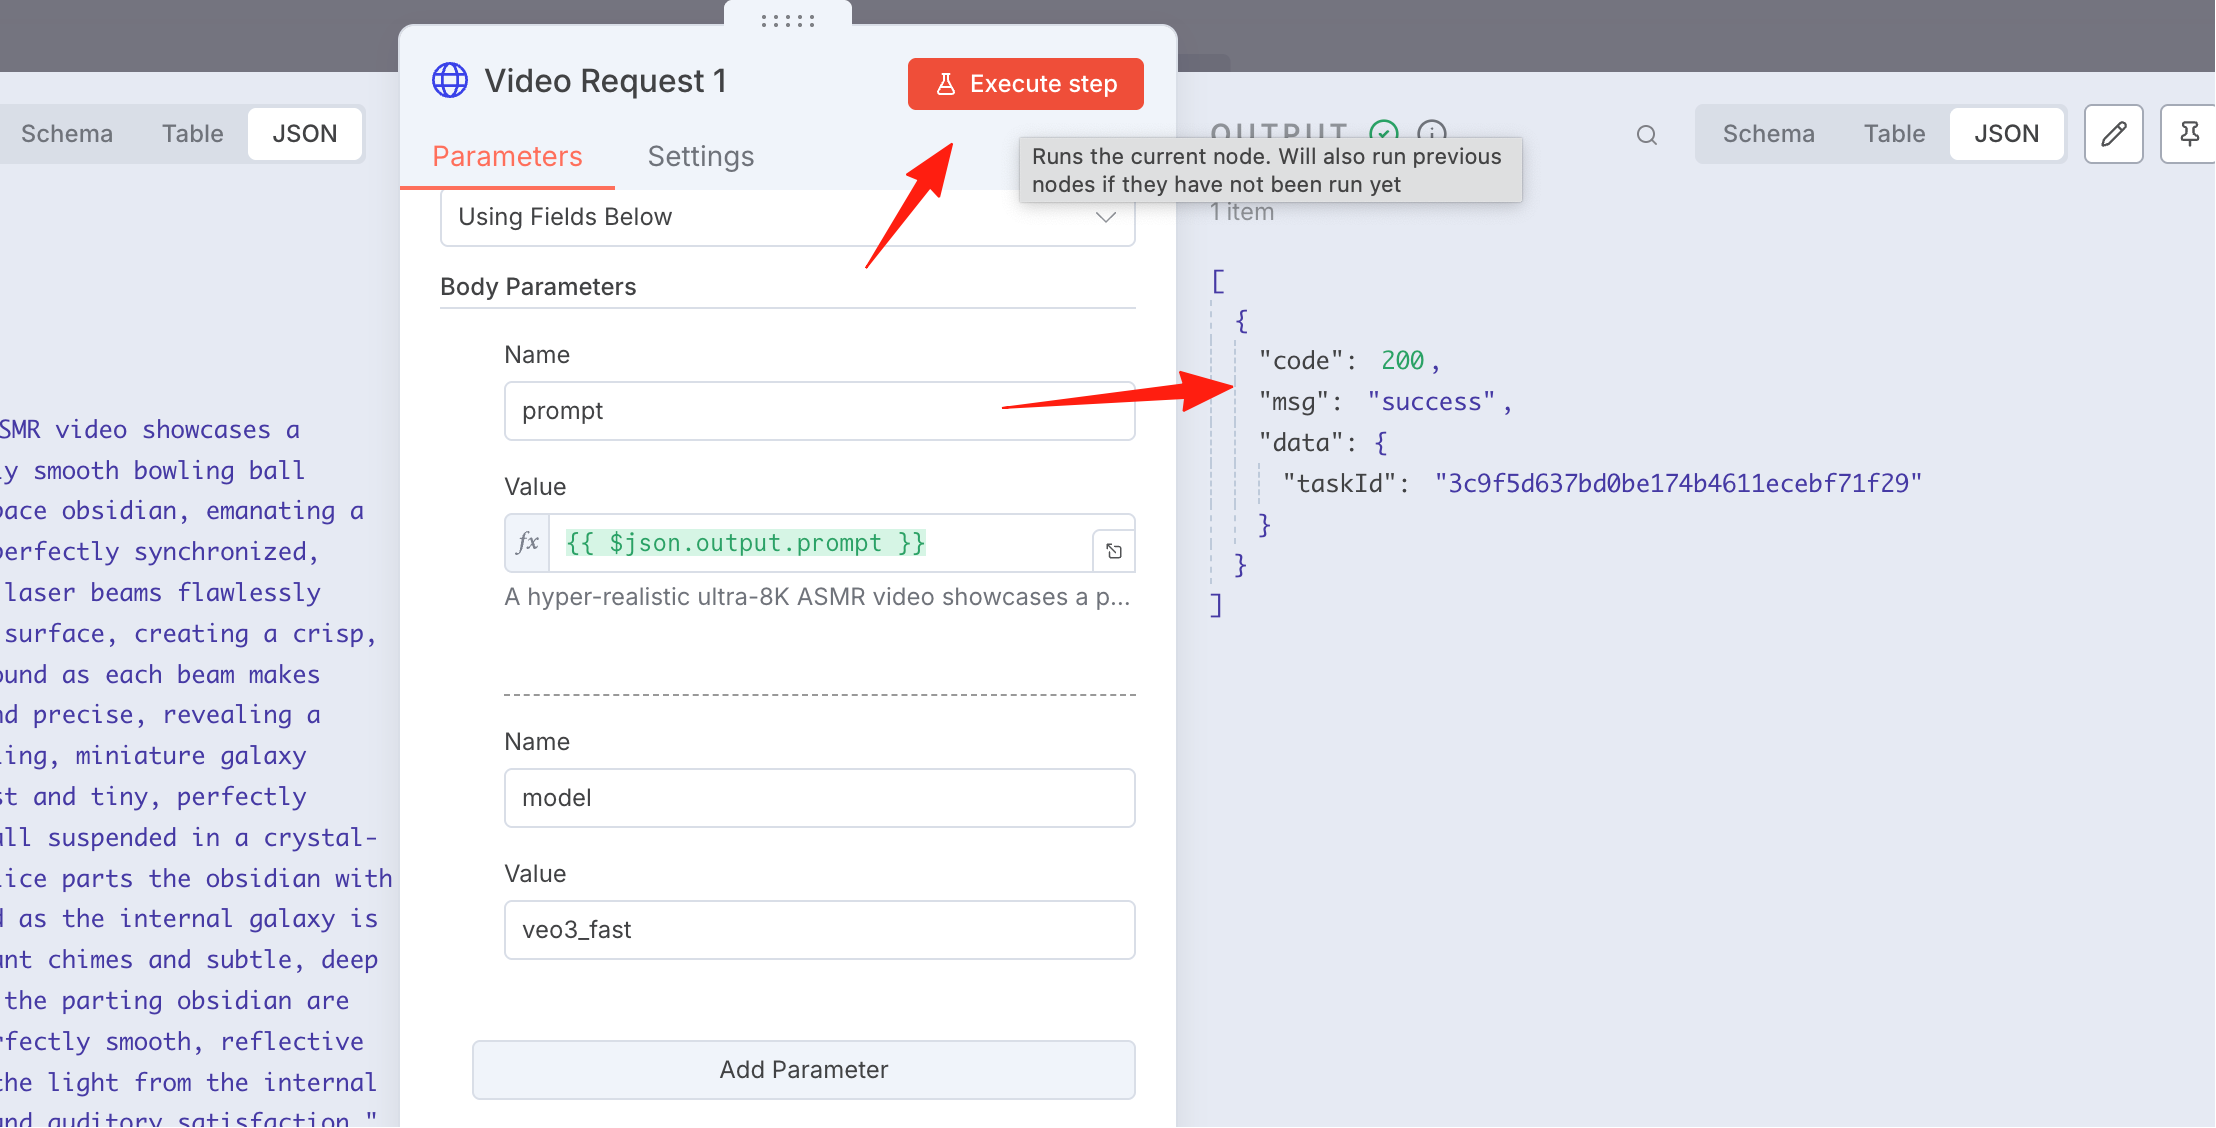
Task: Switch to the Settings tab
Action: [x=701, y=157]
